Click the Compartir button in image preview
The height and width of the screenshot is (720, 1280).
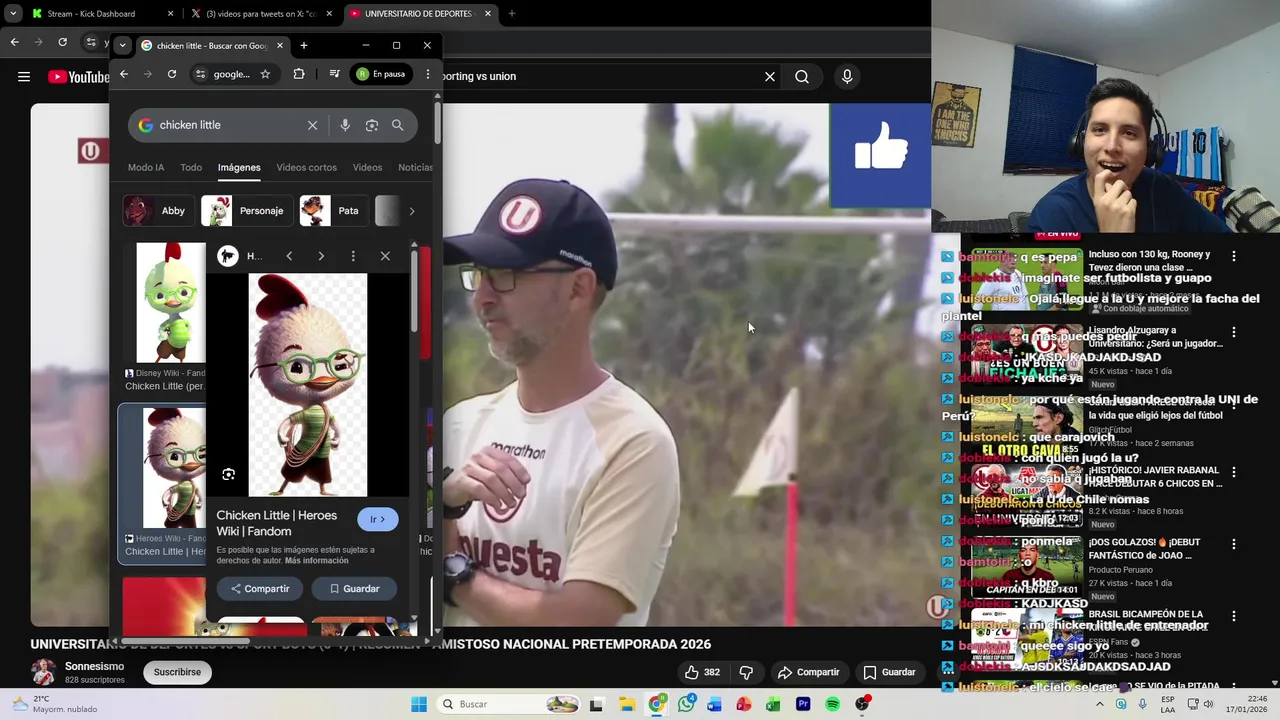260,589
